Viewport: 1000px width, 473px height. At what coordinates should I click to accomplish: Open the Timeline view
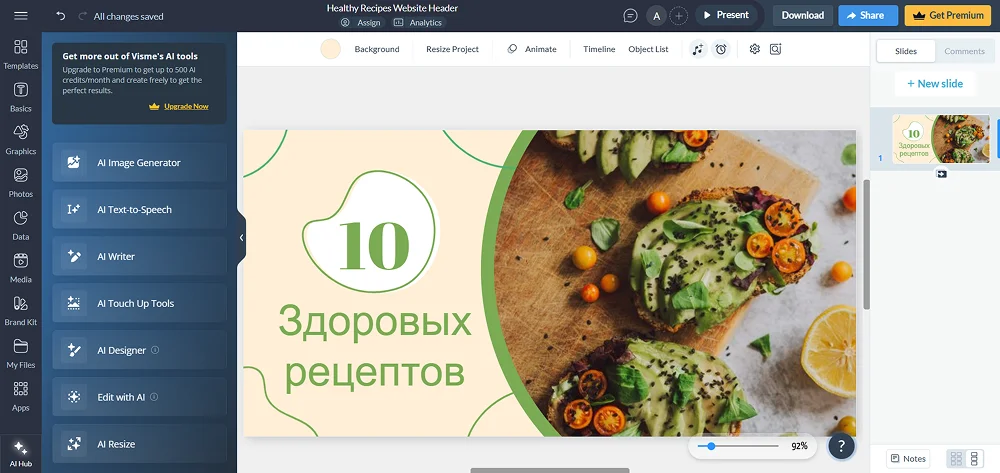click(599, 49)
